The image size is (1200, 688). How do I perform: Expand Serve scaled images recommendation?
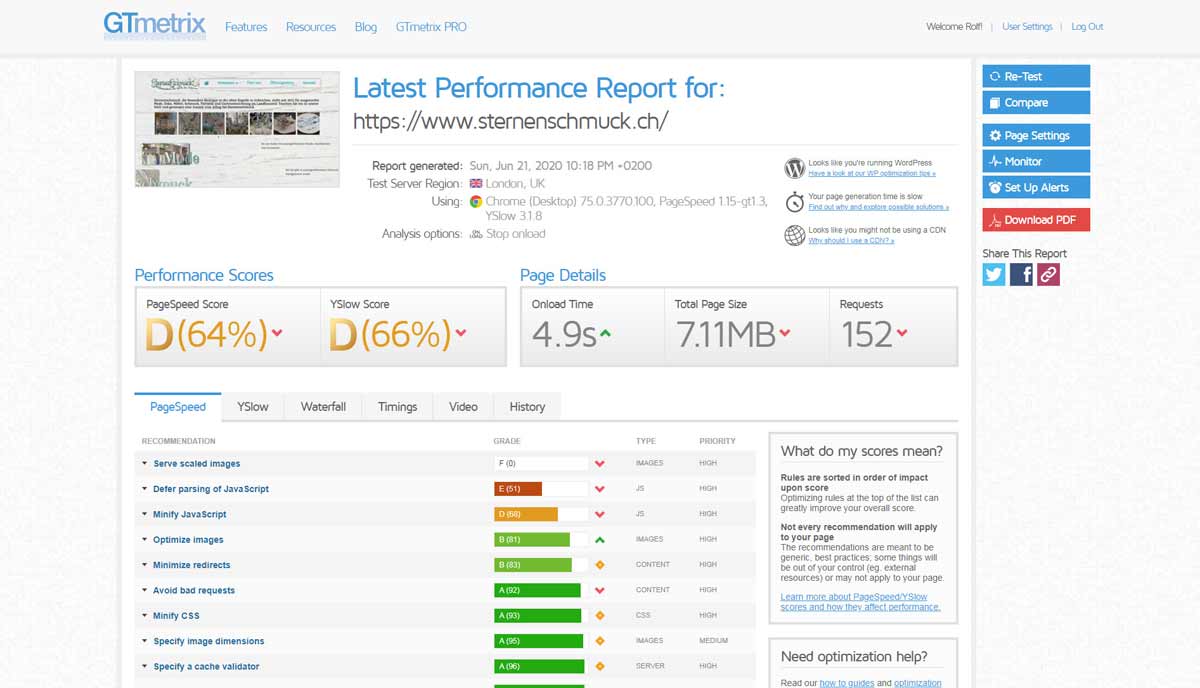pos(196,464)
